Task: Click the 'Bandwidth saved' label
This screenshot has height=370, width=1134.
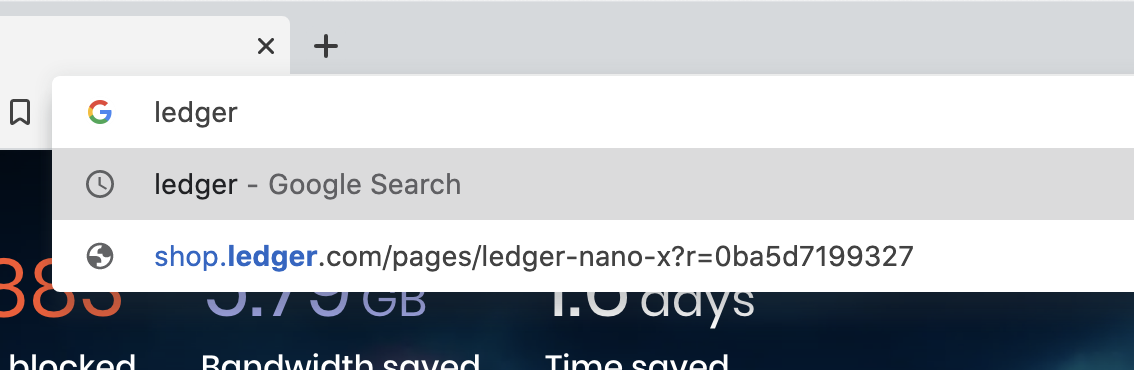Action: tap(340, 361)
